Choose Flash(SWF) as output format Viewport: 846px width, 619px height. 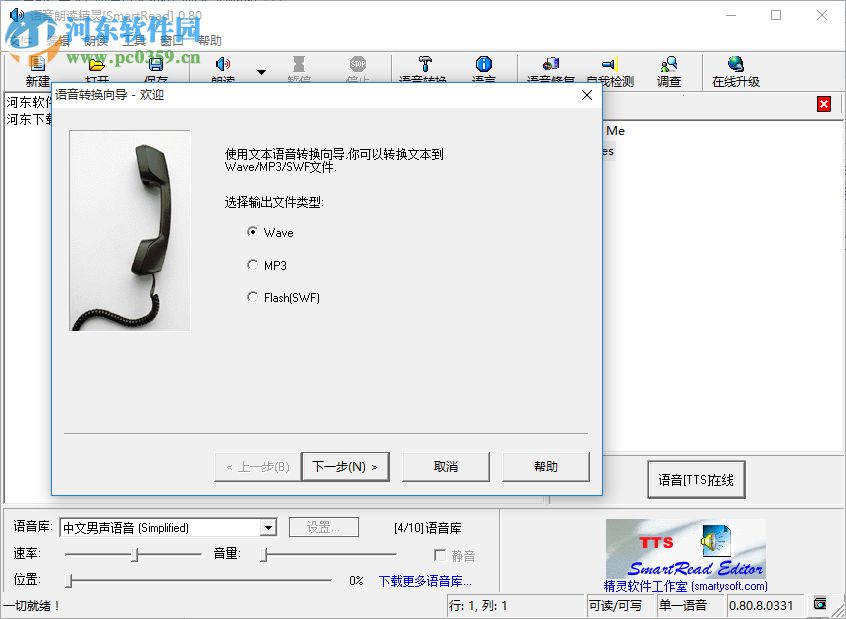tap(255, 297)
